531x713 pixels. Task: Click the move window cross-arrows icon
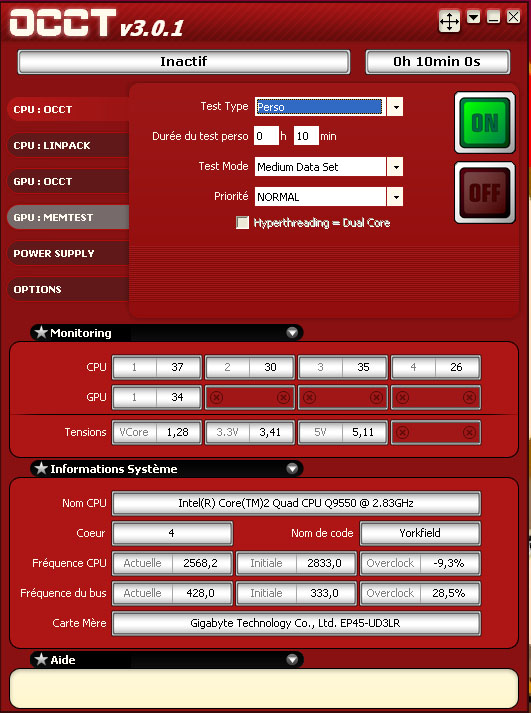(449, 21)
